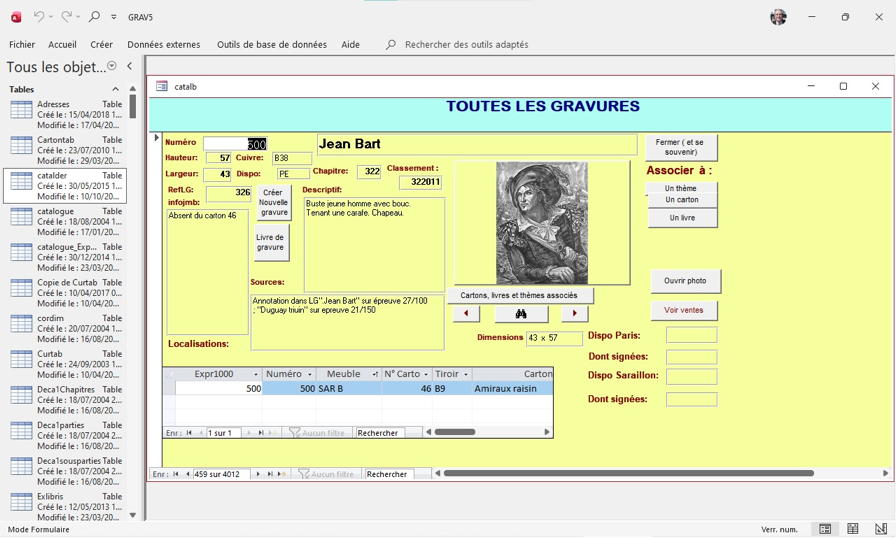This screenshot has height=538, width=896.
Task: Click the Un livre button
Action: tap(682, 218)
